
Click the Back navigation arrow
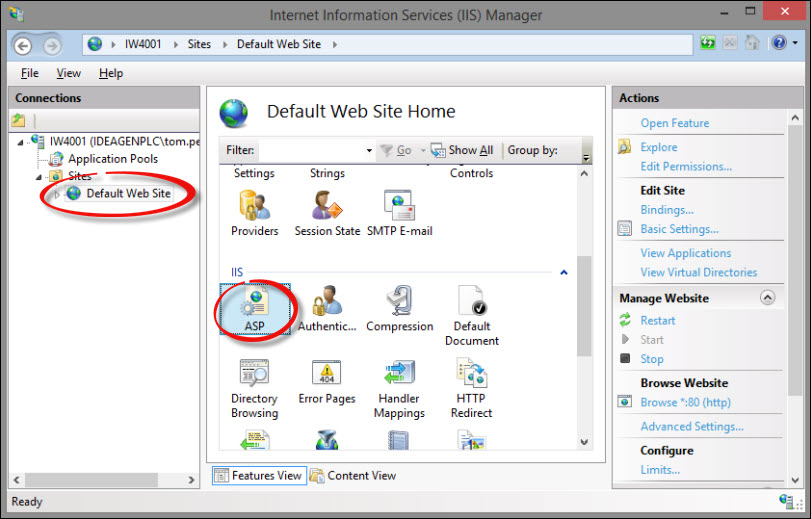(x=23, y=46)
